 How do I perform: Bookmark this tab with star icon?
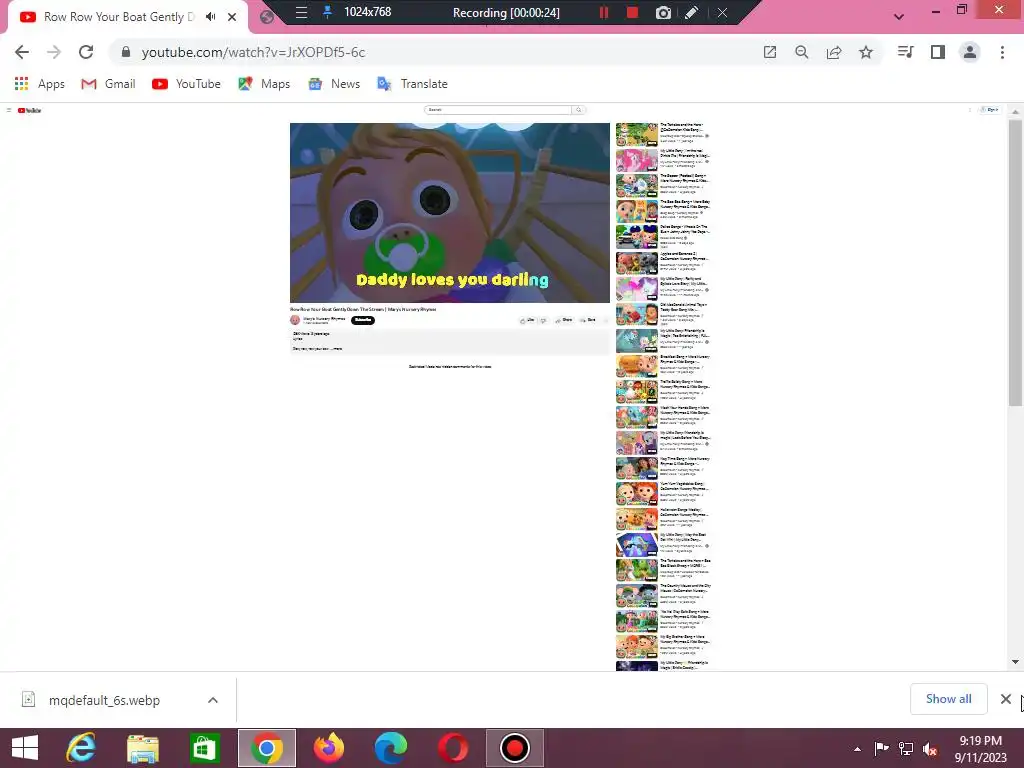tap(866, 52)
